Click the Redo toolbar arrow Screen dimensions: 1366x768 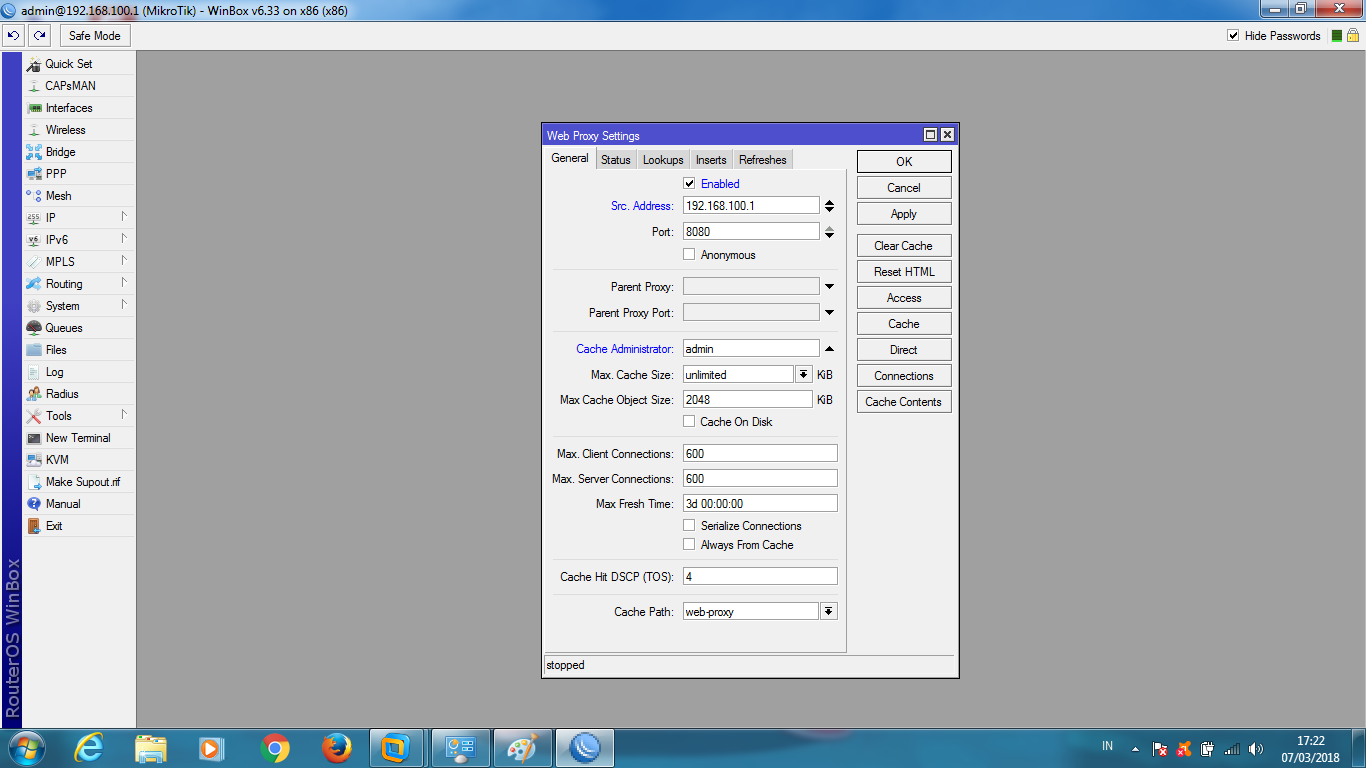point(39,36)
